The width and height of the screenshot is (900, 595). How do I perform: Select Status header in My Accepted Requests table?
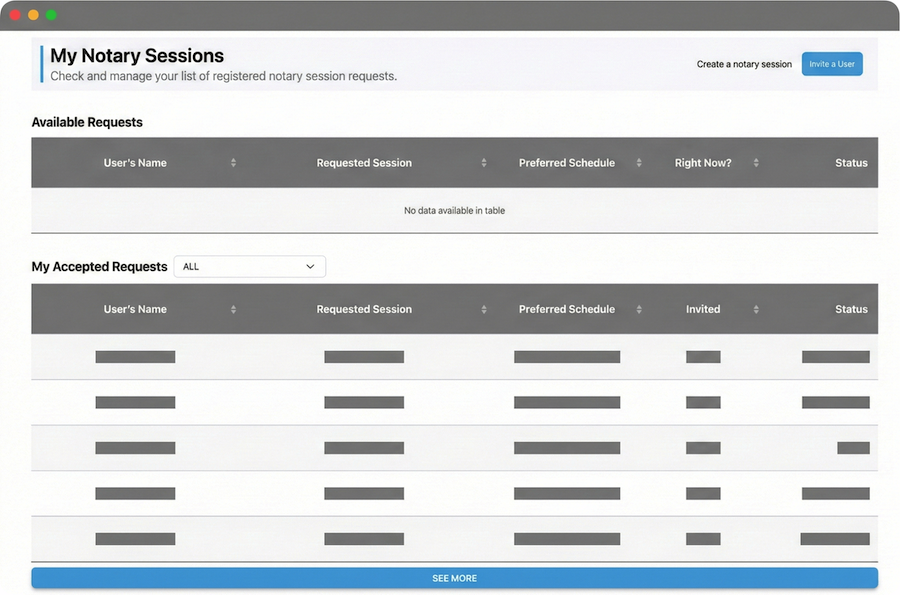click(x=850, y=310)
